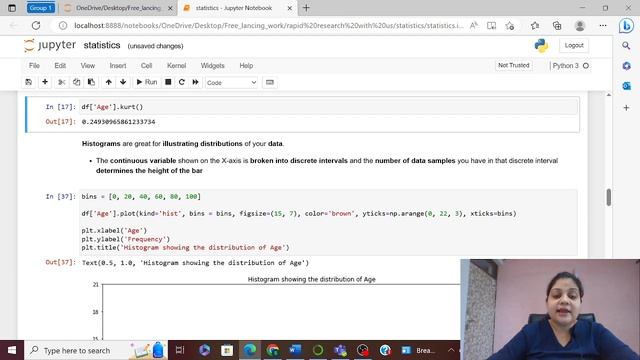Refresh the page

pyautogui.click(x=36, y=25)
